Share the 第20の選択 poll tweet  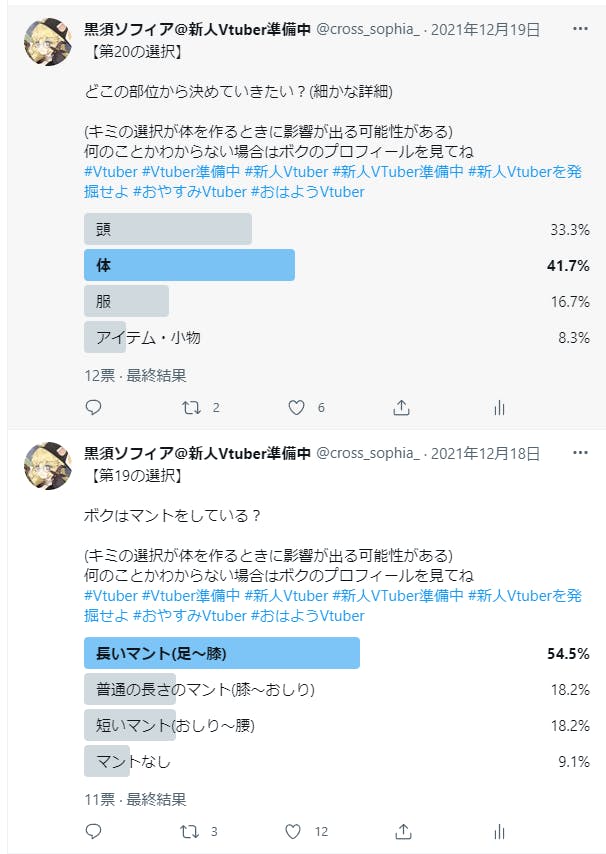tap(402, 407)
